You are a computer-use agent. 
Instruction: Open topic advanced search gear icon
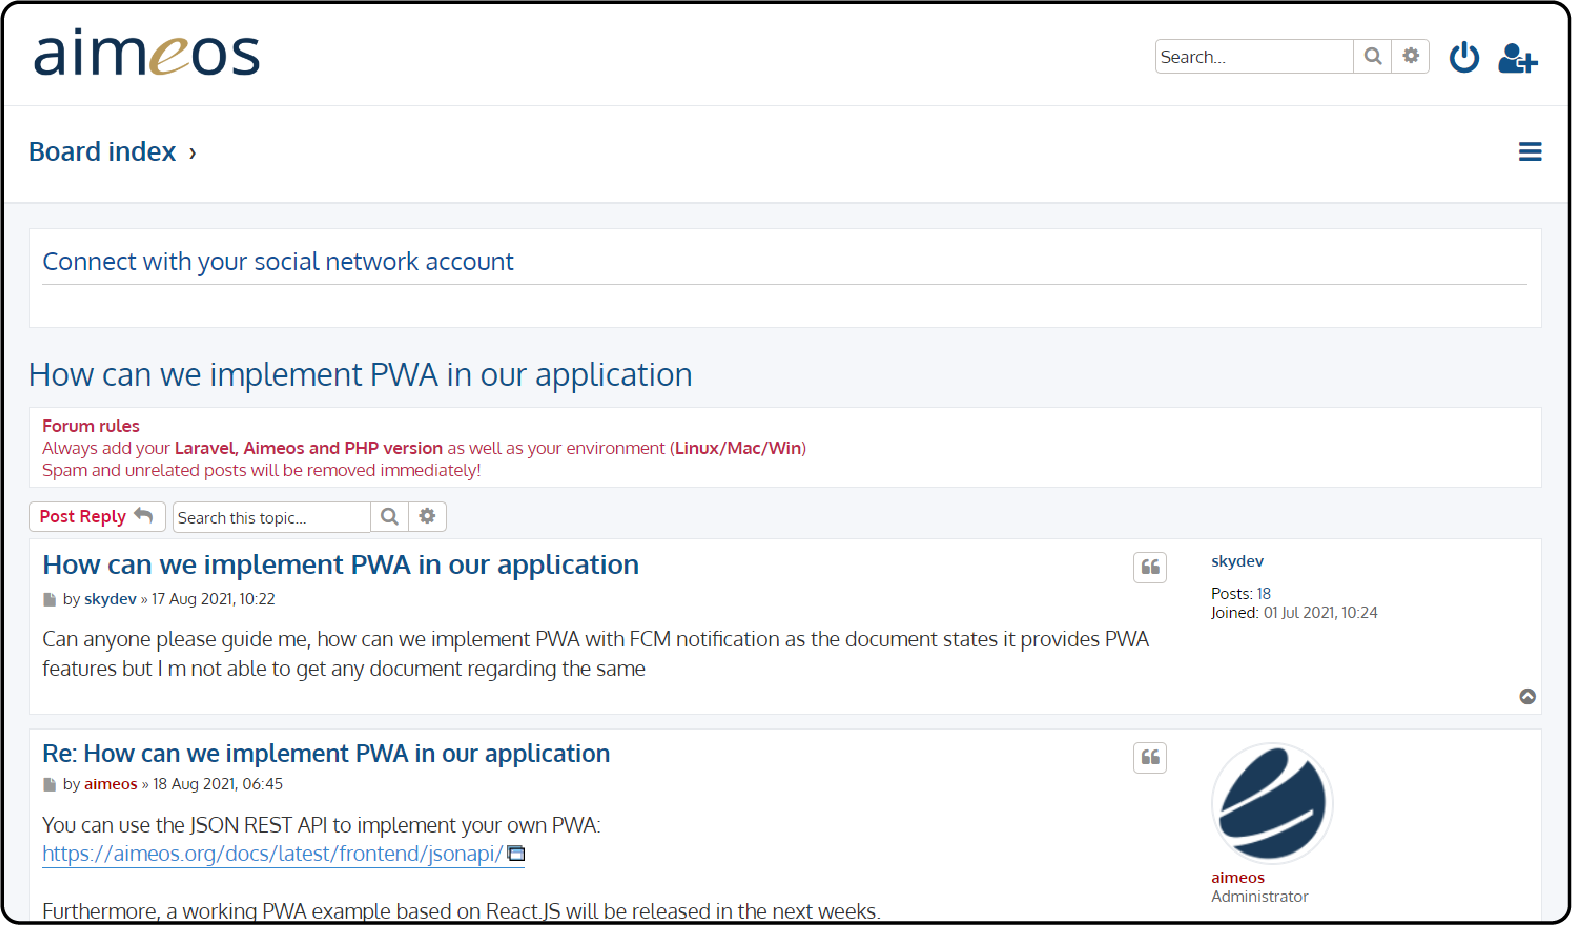coord(427,517)
